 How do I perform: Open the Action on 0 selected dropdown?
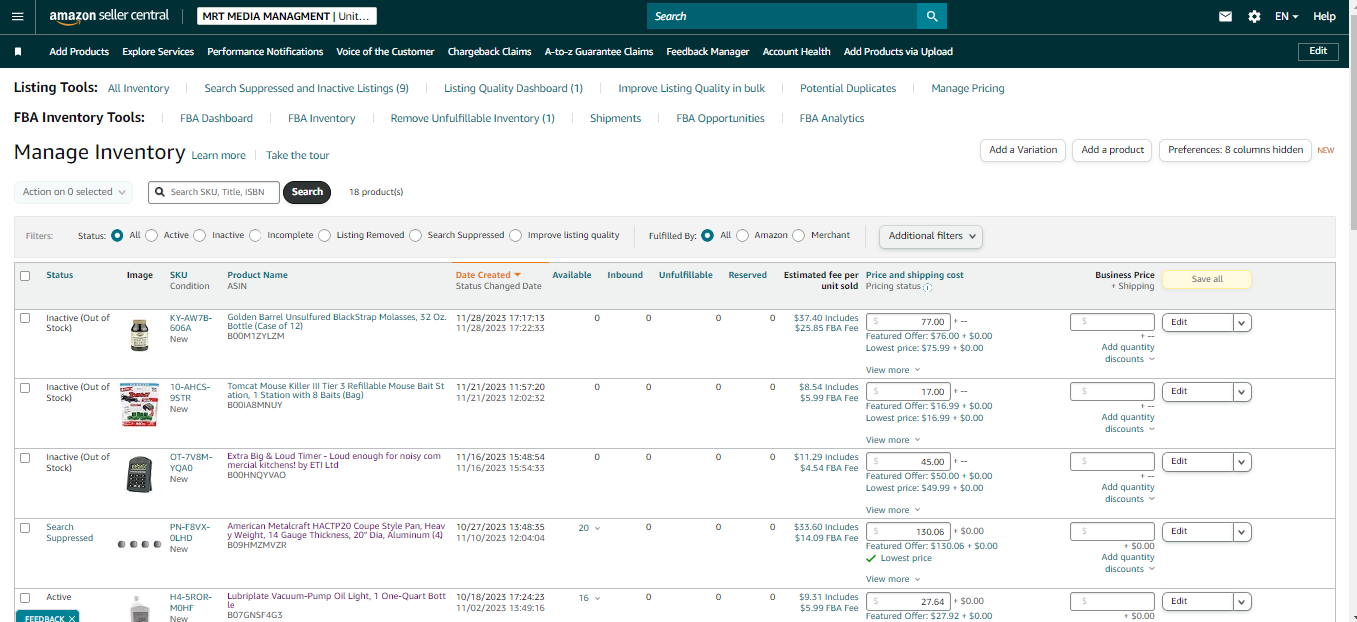(x=74, y=192)
